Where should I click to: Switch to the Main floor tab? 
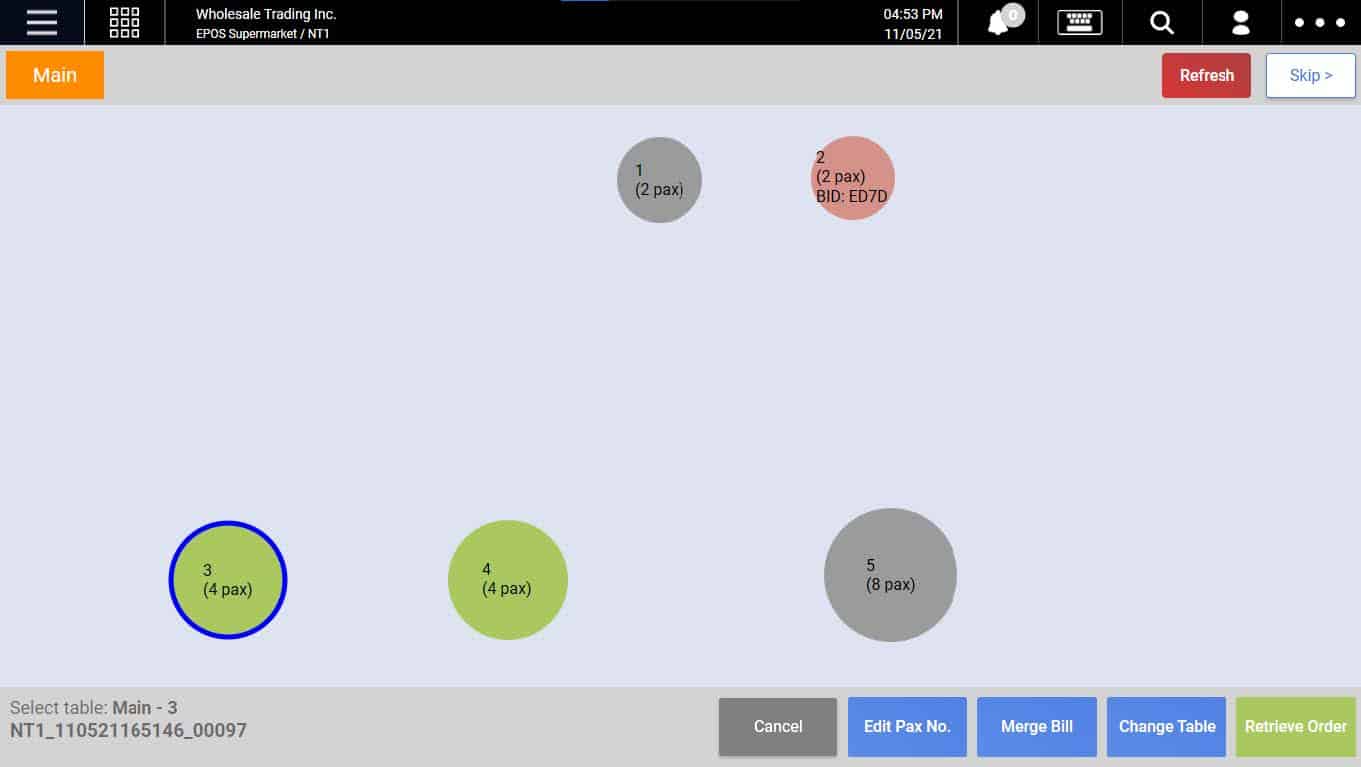(x=55, y=75)
